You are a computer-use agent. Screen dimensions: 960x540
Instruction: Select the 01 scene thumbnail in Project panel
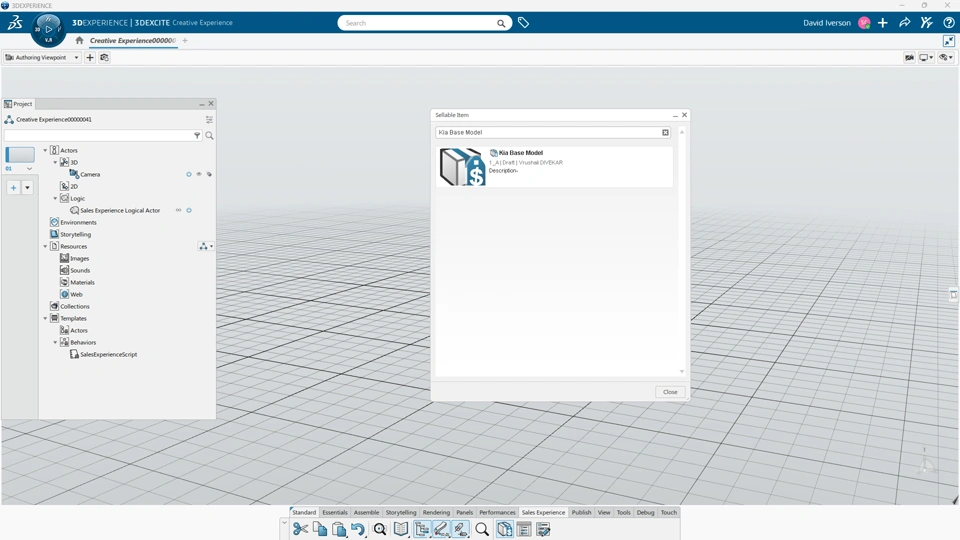(x=20, y=155)
